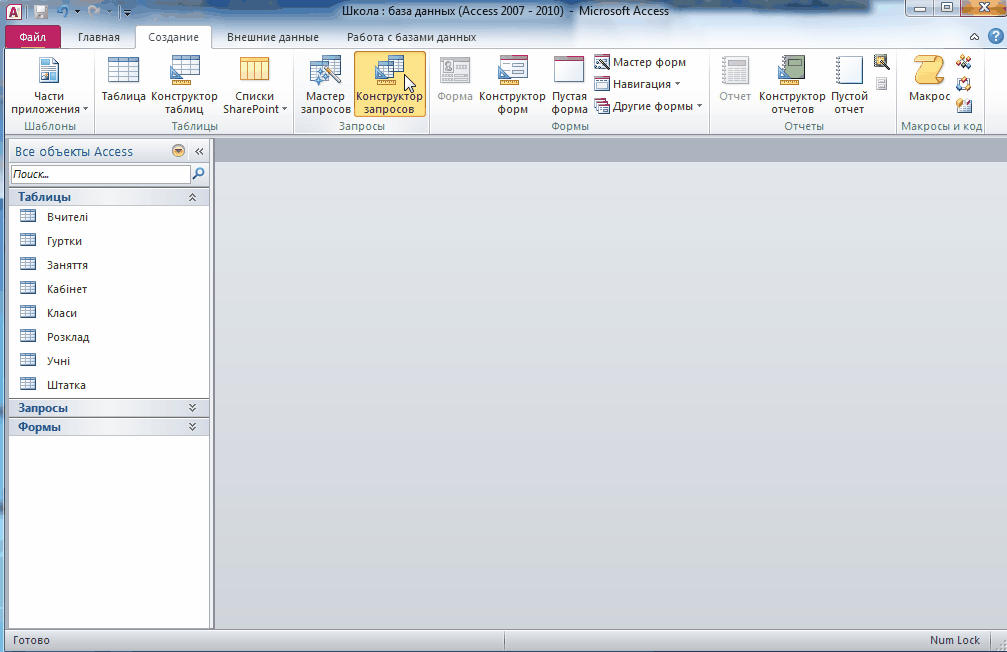
Task: Click the labels icon in Отчеты group
Action: pos(882,84)
